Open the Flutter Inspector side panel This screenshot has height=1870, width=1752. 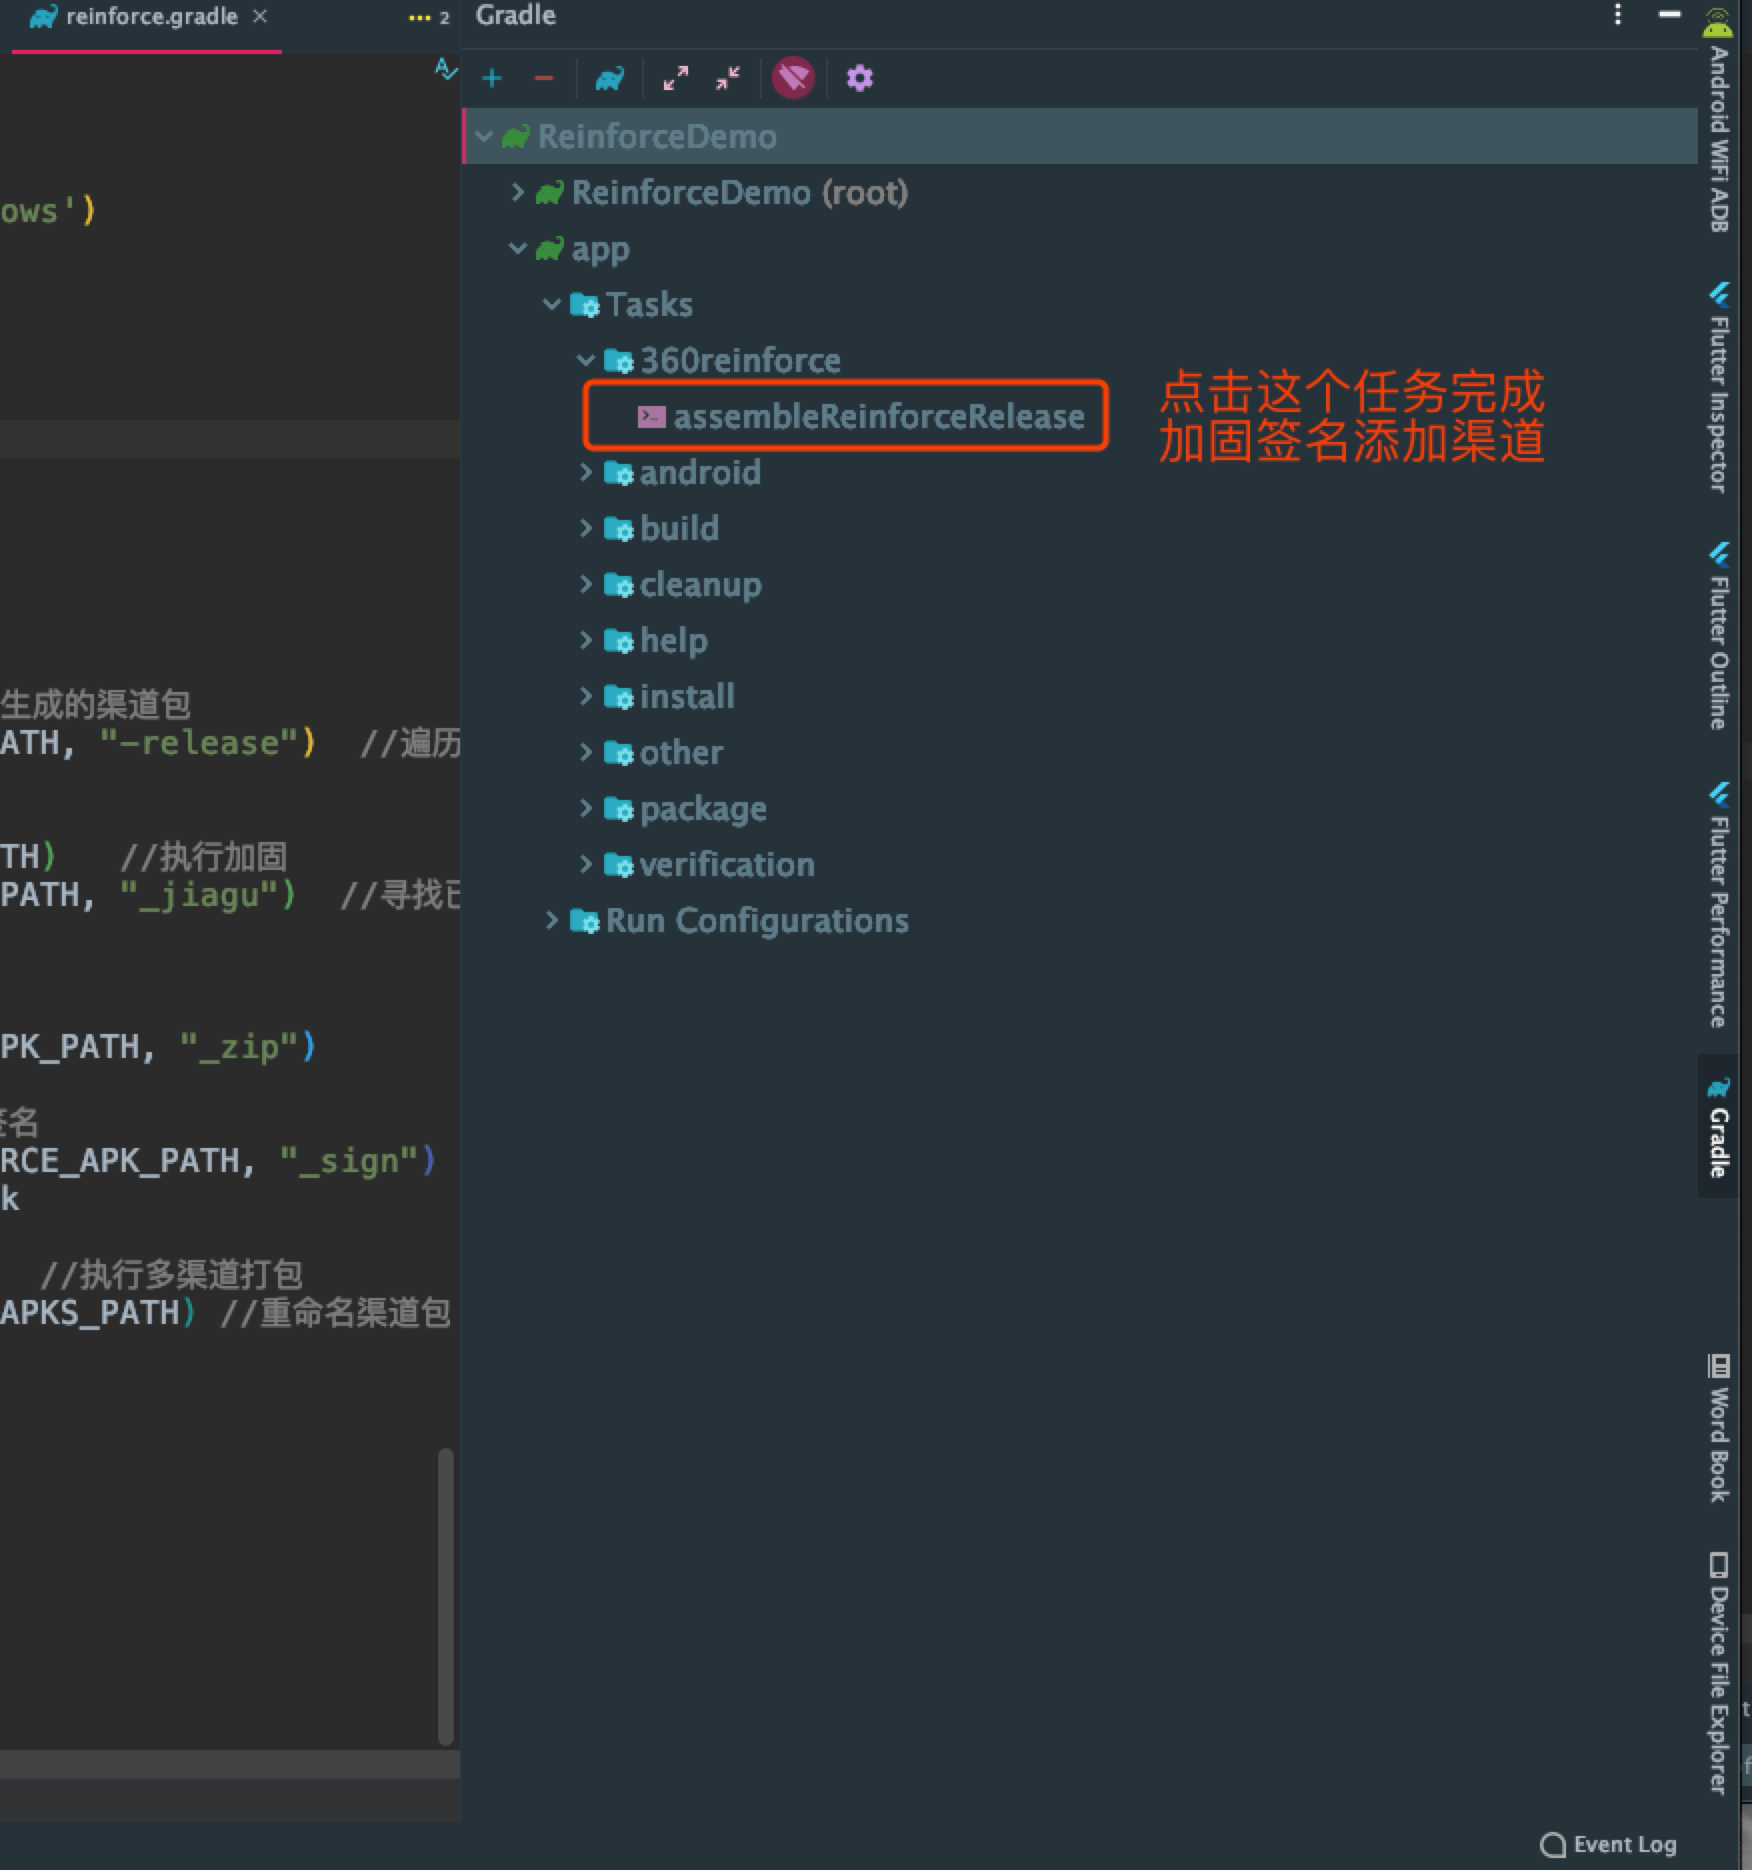pyautogui.click(x=1719, y=388)
